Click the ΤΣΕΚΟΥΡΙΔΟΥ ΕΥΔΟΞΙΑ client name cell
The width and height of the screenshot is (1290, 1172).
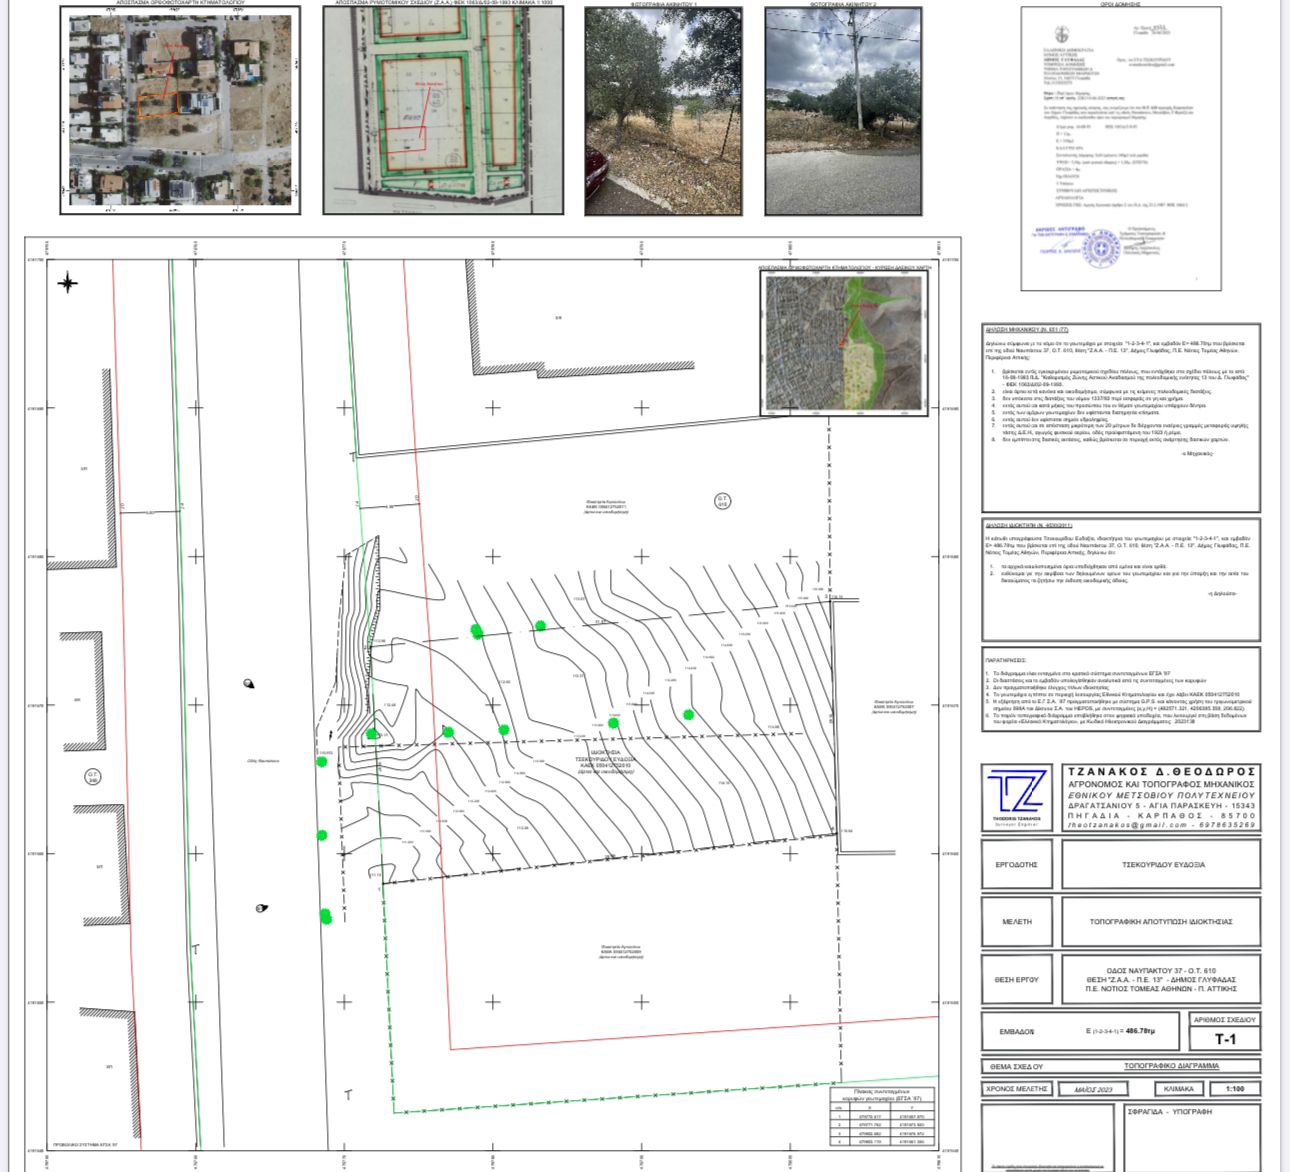pos(1163,864)
